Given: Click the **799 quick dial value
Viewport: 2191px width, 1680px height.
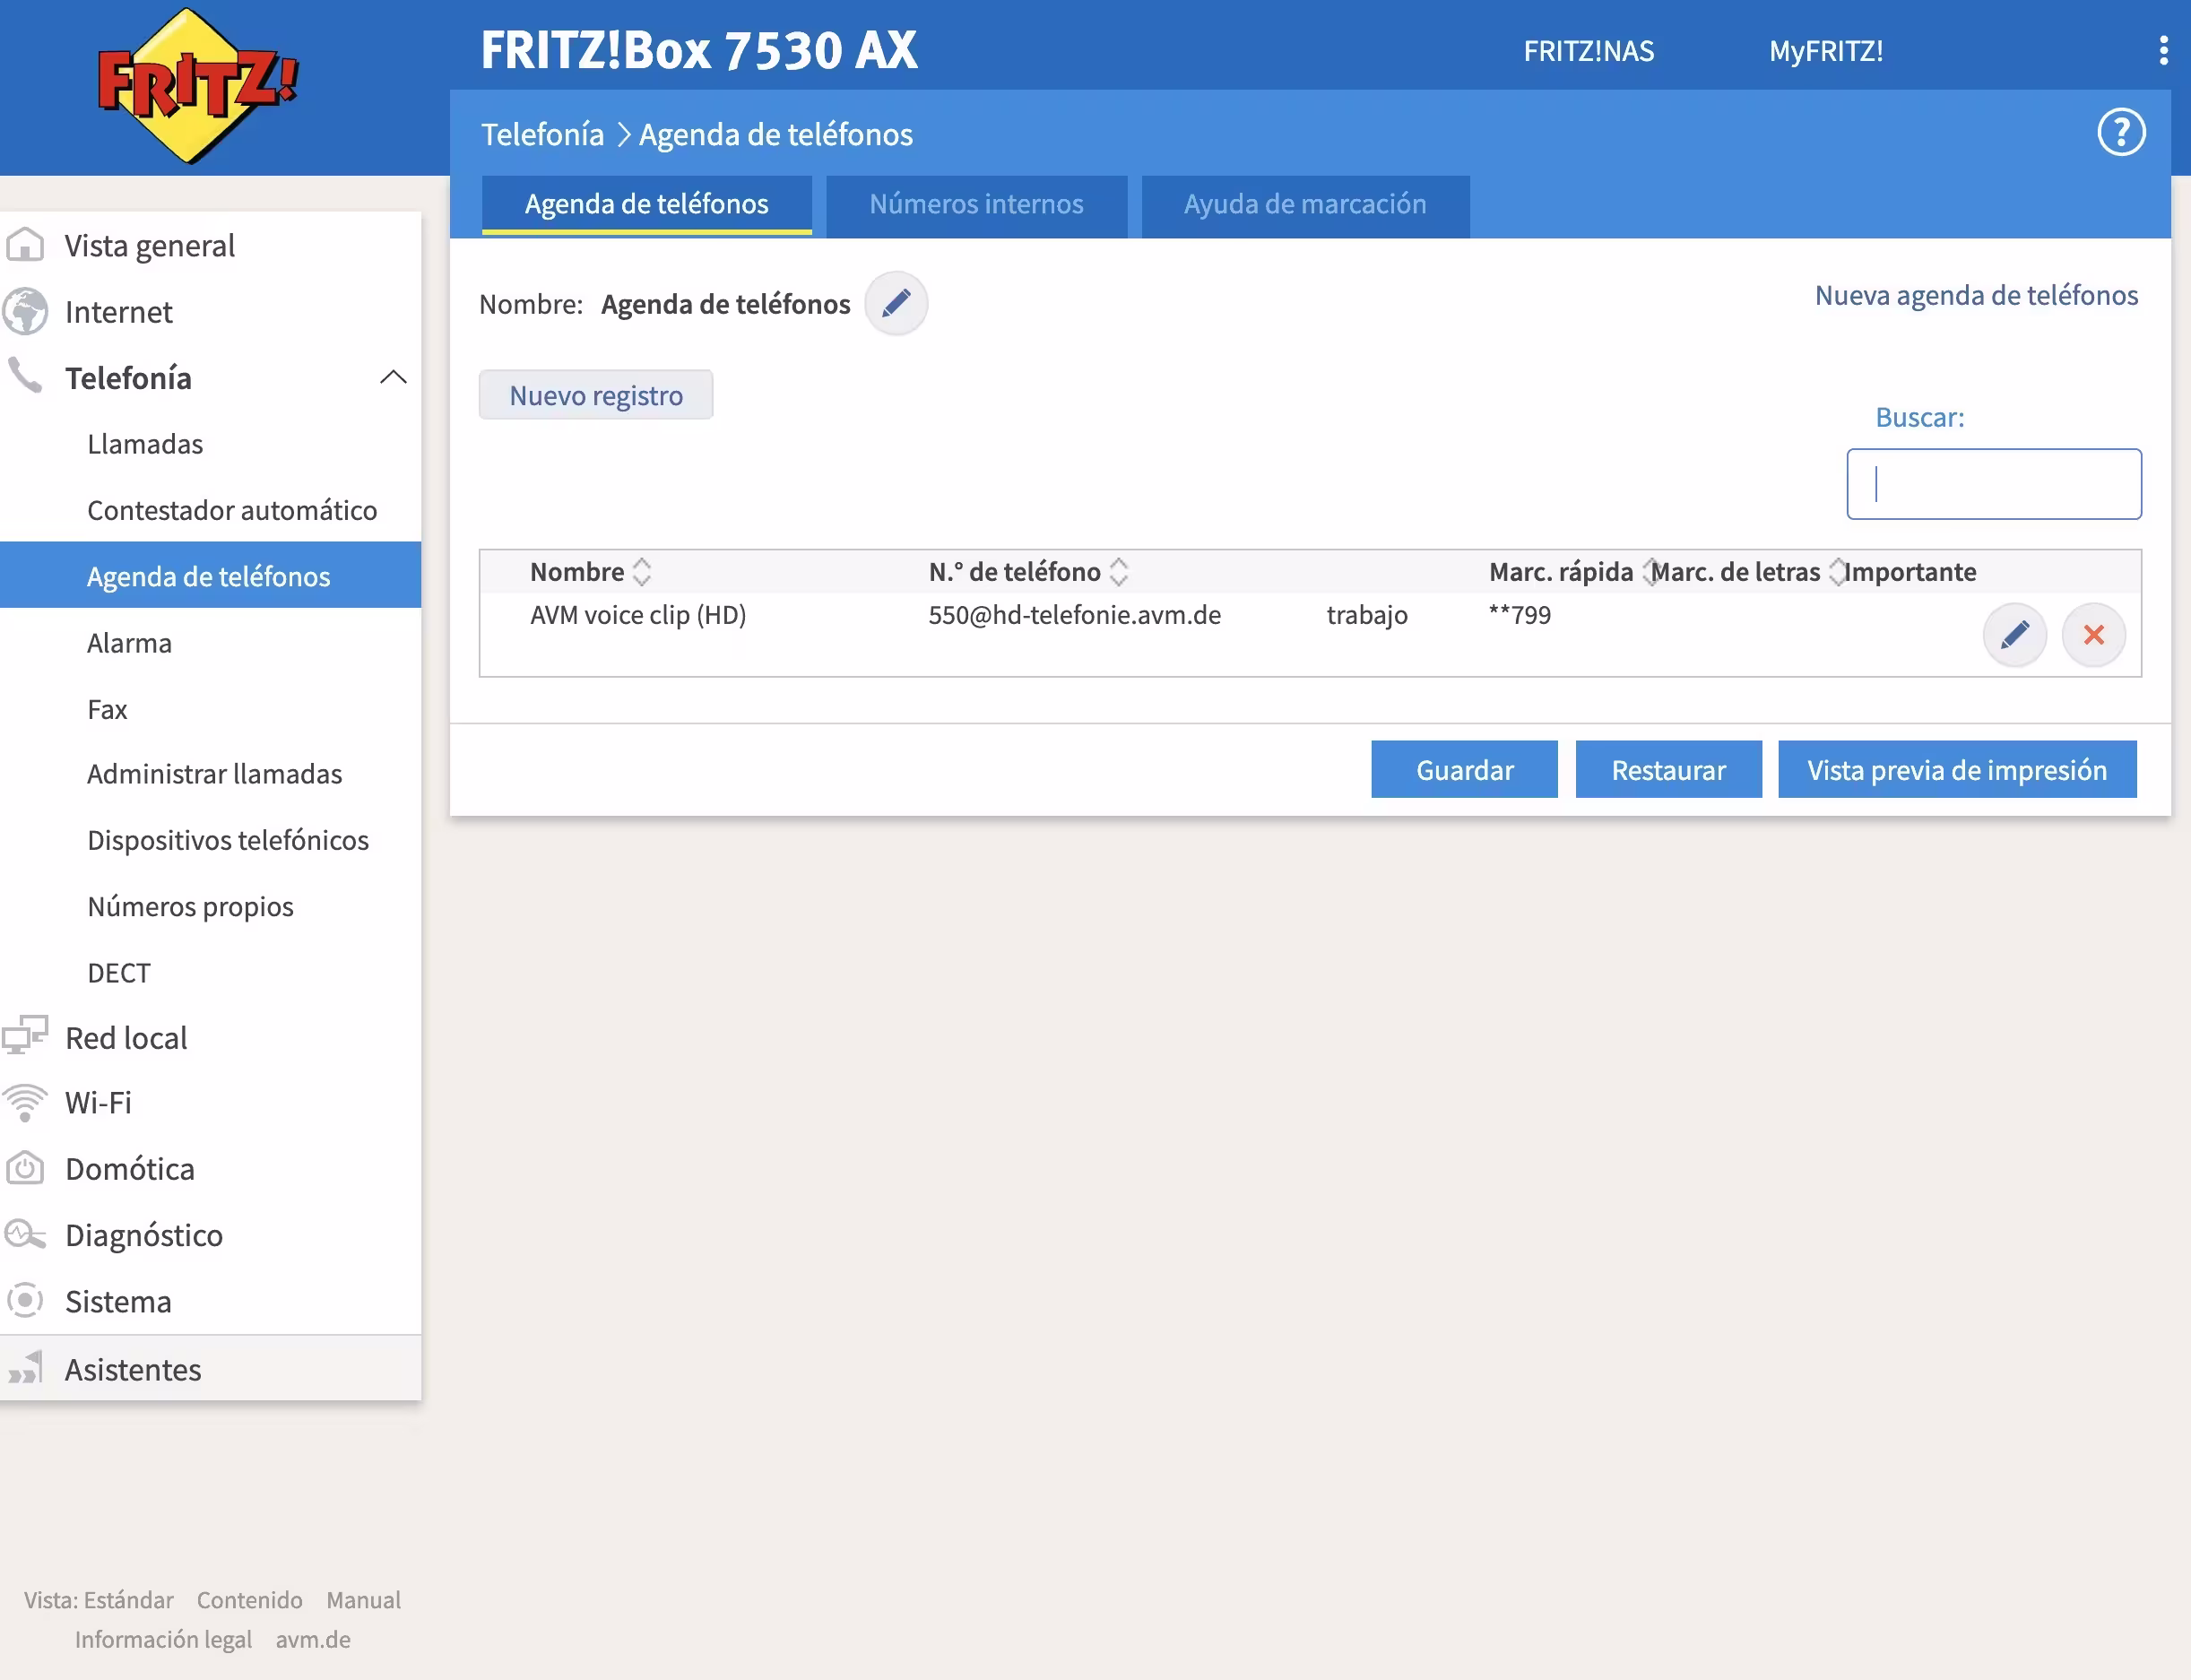Looking at the screenshot, I should (1519, 615).
